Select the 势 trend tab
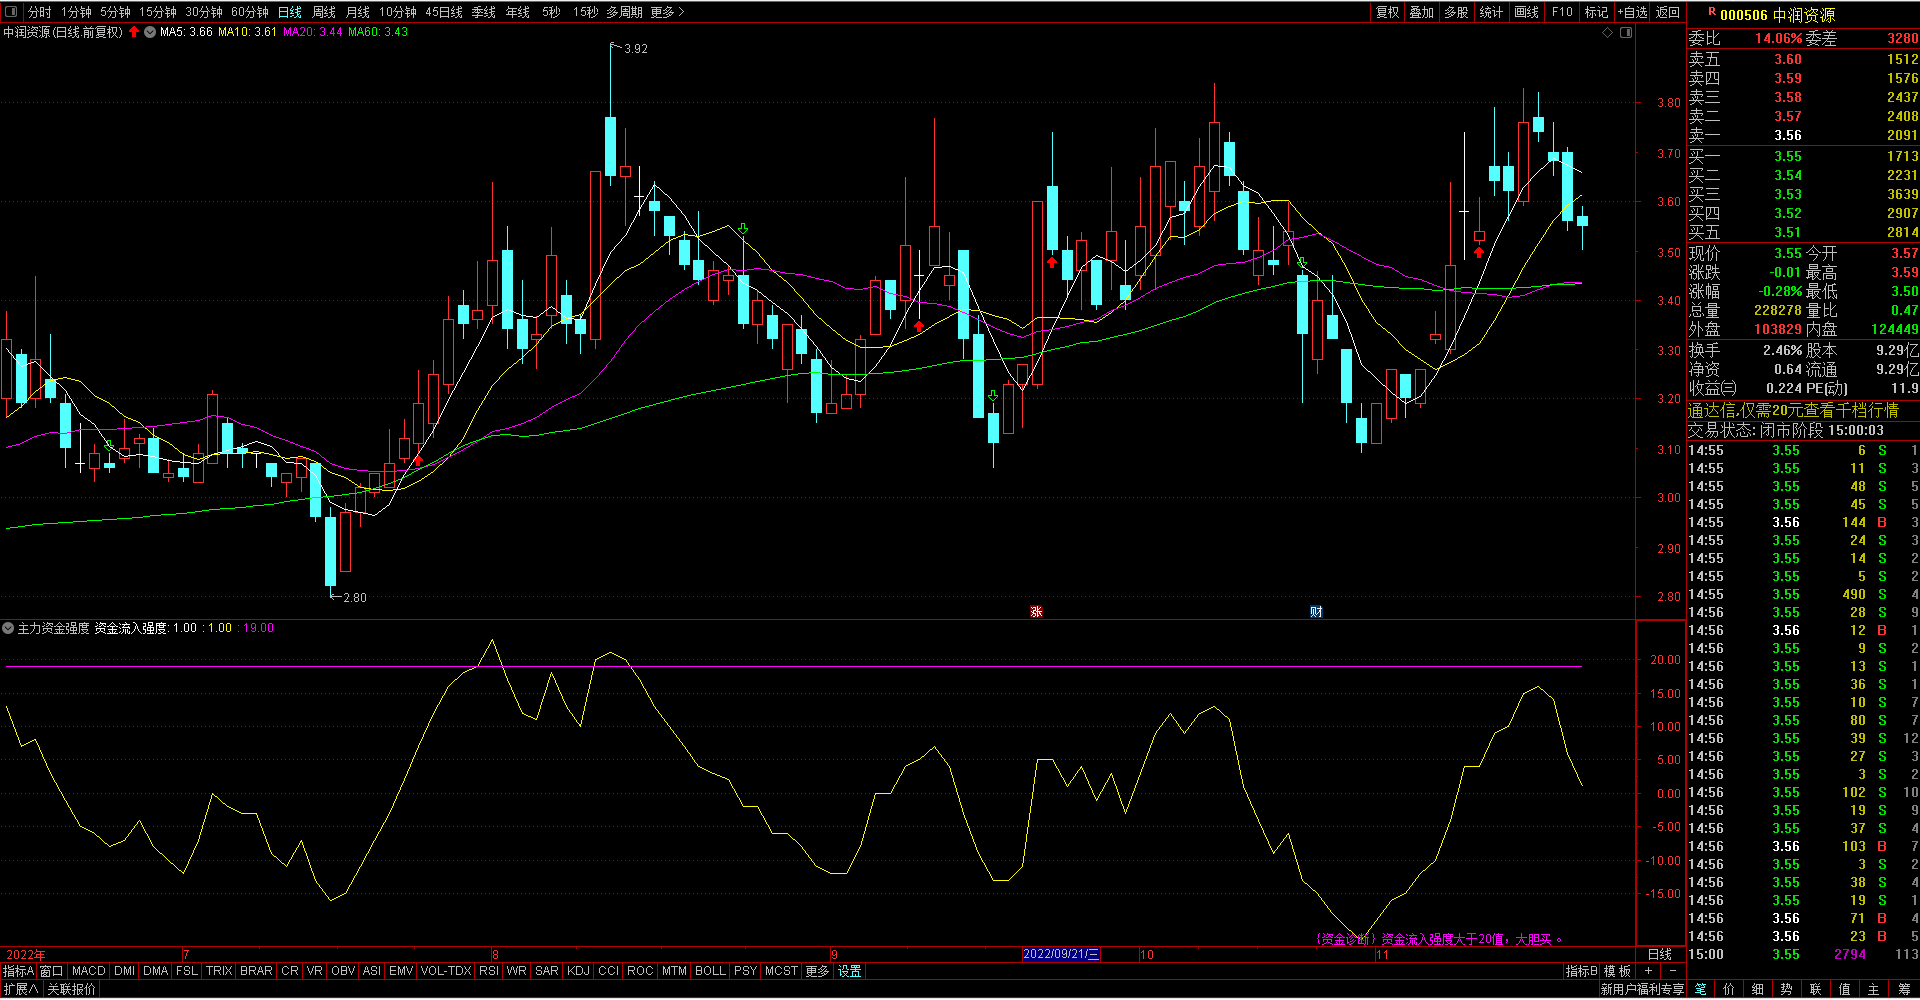 (1787, 989)
